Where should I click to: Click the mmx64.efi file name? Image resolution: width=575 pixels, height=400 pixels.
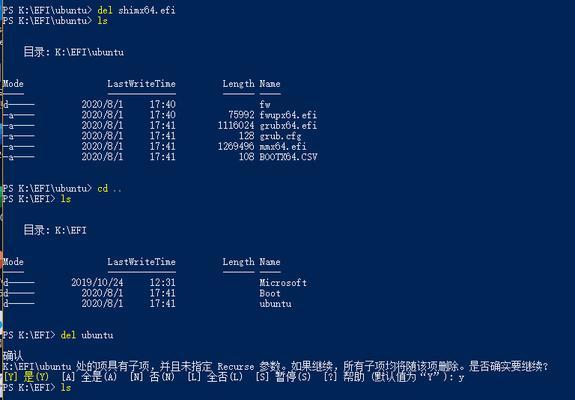click(x=283, y=146)
